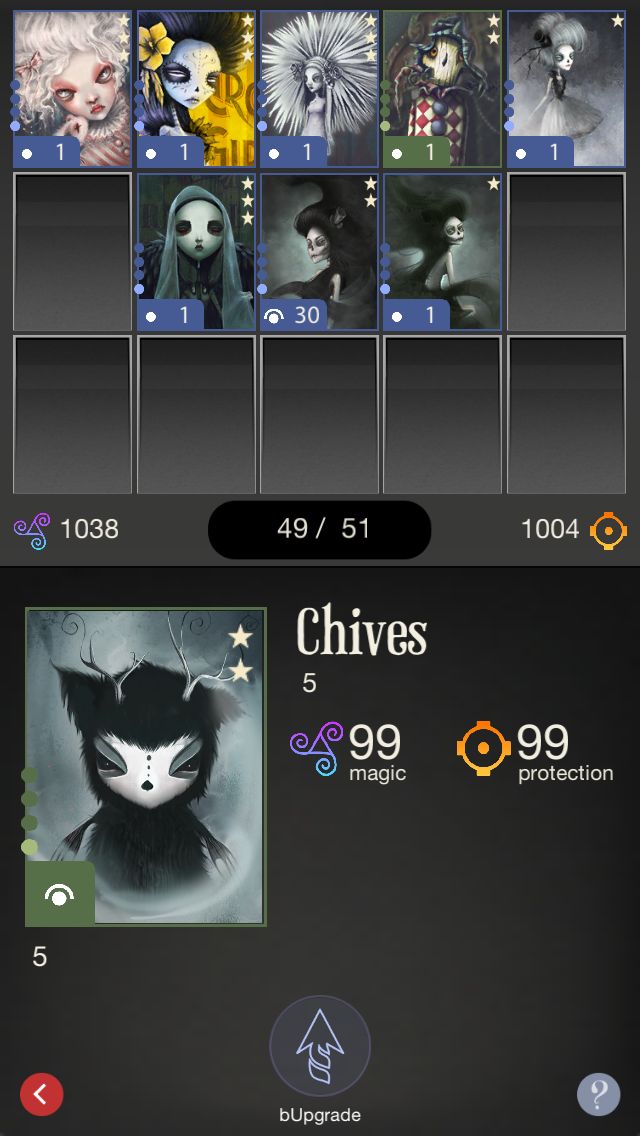Image resolution: width=640 pixels, height=1136 pixels.
Task: Tap the eye 30 badge on dark-haired card
Action: (294, 315)
